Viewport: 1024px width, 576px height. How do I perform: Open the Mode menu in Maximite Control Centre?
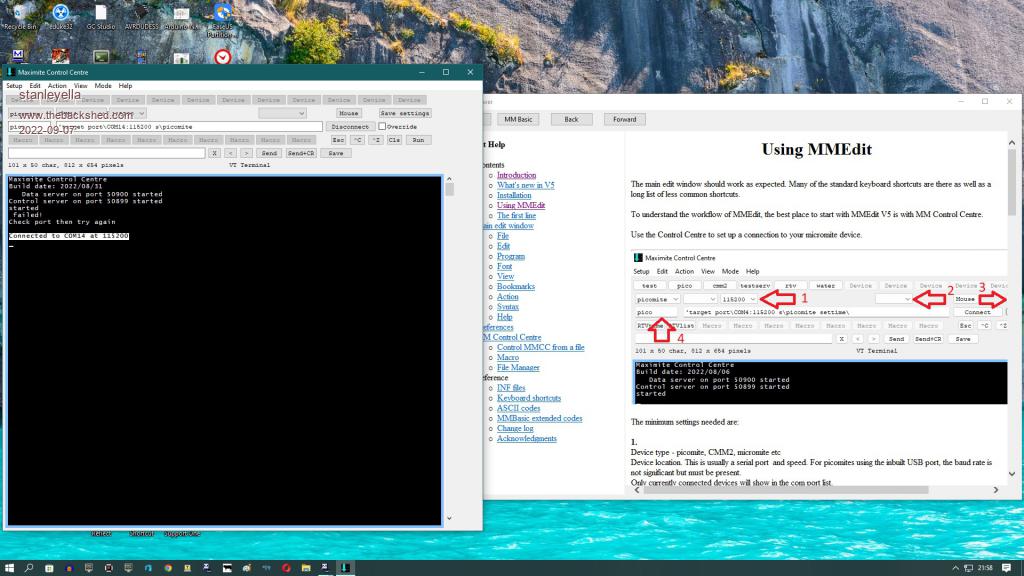coord(102,86)
